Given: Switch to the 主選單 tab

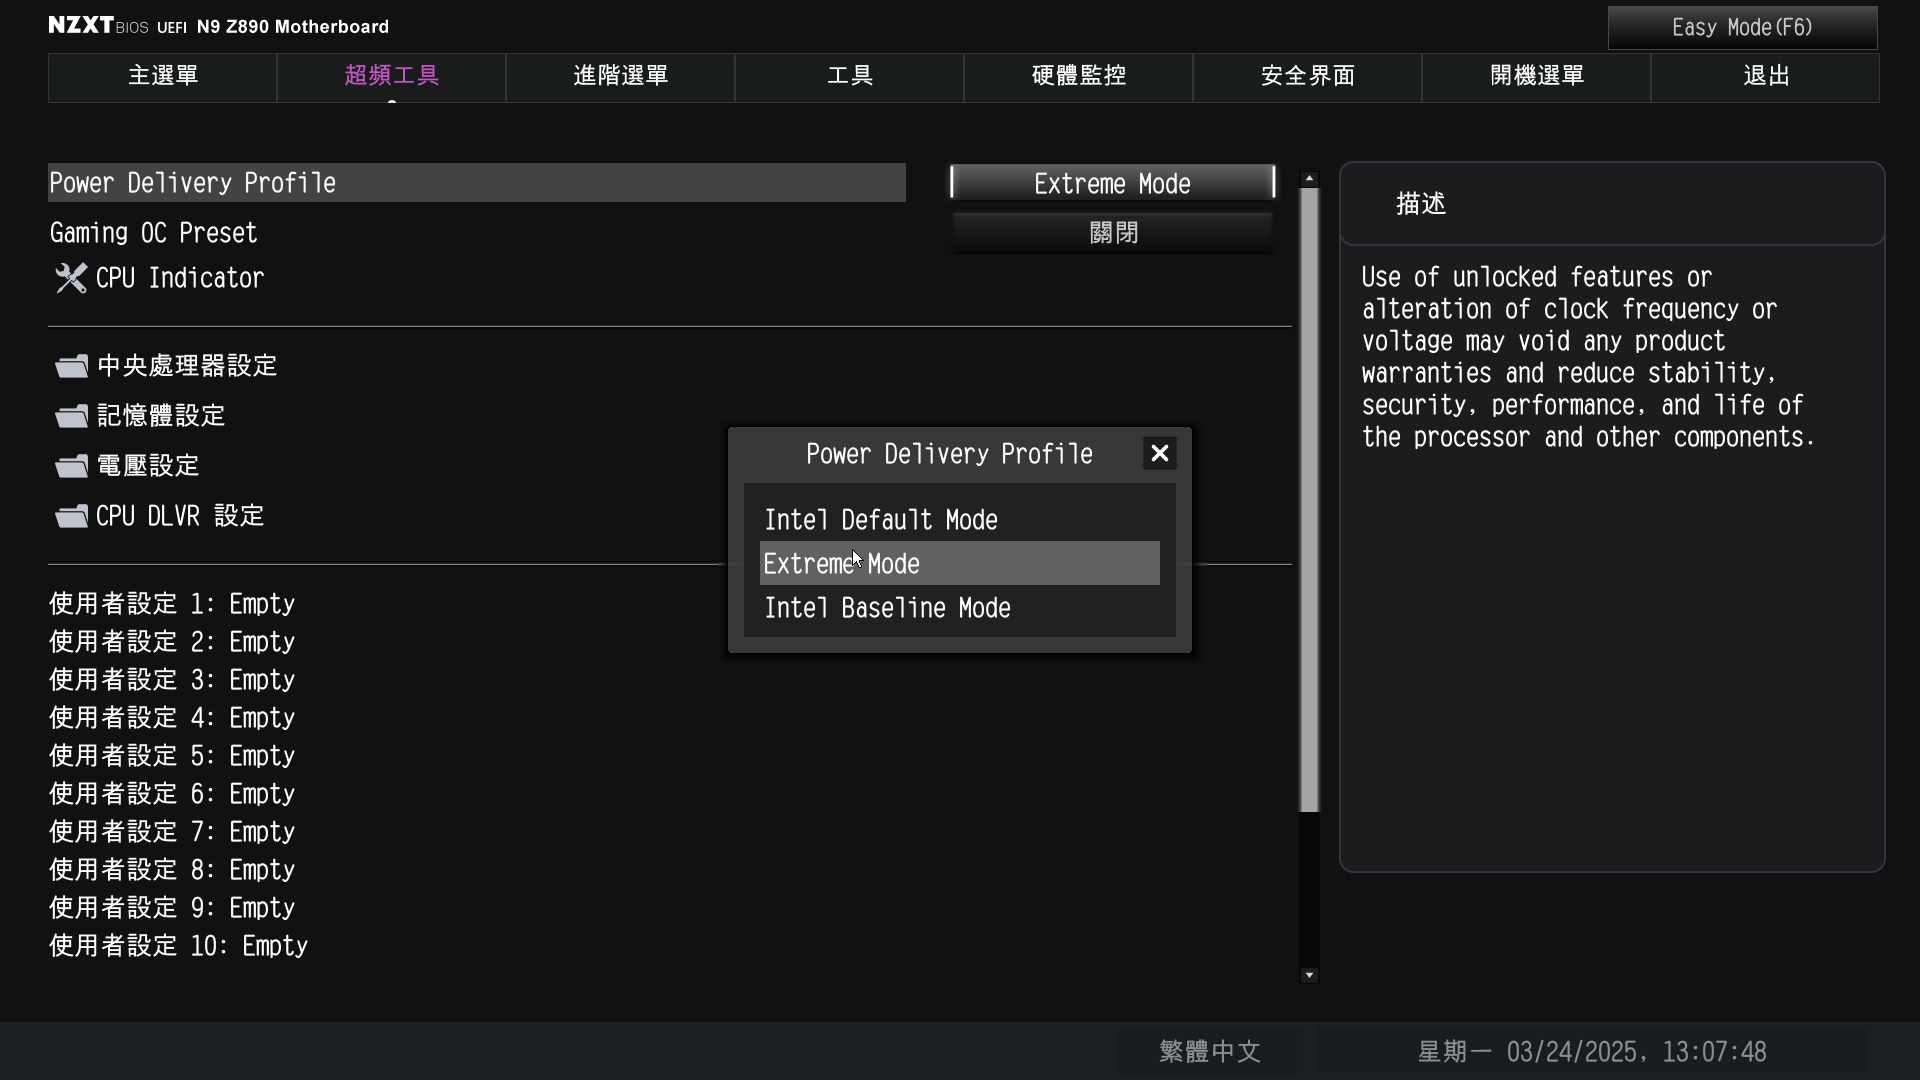Looking at the screenshot, I should (163, 77).
